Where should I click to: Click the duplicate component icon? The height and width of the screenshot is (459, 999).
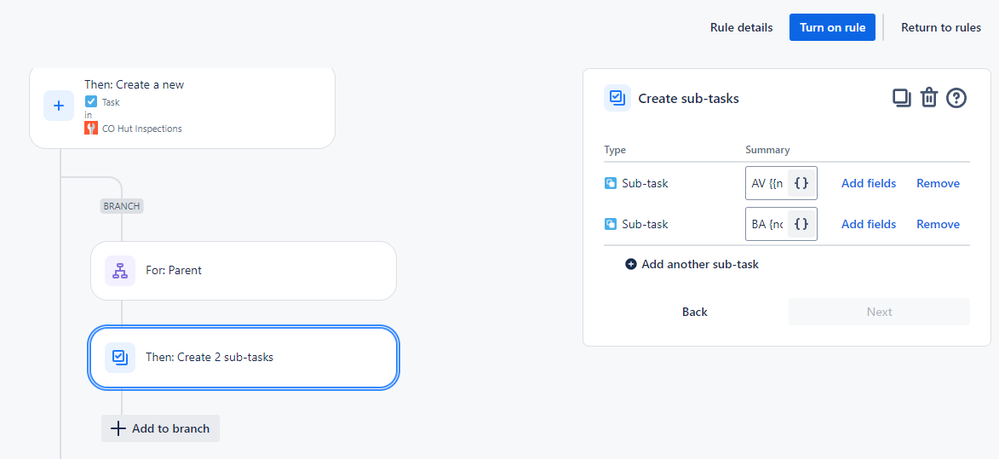pyautogui.click(x=901, y=97)
